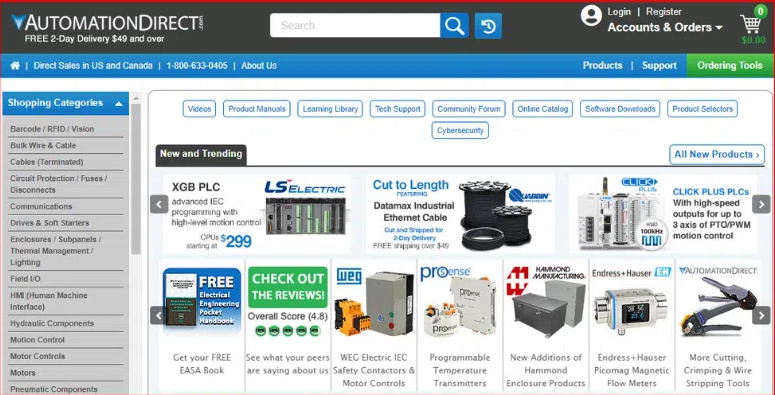Open WEG Electric IEC Safety Contactors card
Image resolution: width=775 pixels, height=395 pixels.
(374, 325)
